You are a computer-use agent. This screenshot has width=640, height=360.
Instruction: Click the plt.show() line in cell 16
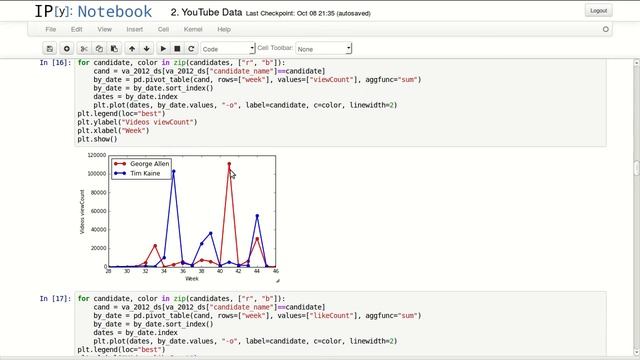97,139
